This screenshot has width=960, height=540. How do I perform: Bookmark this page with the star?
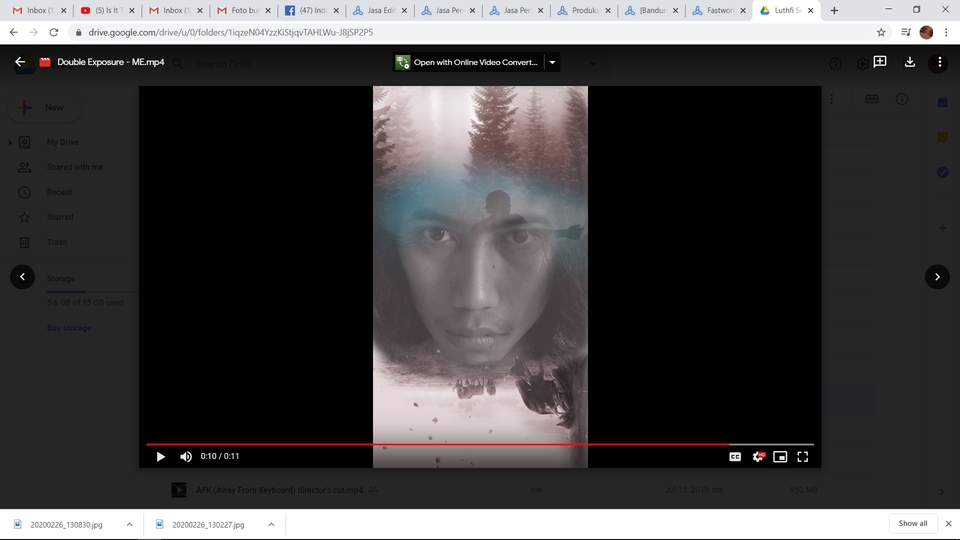tap(881, 32)
